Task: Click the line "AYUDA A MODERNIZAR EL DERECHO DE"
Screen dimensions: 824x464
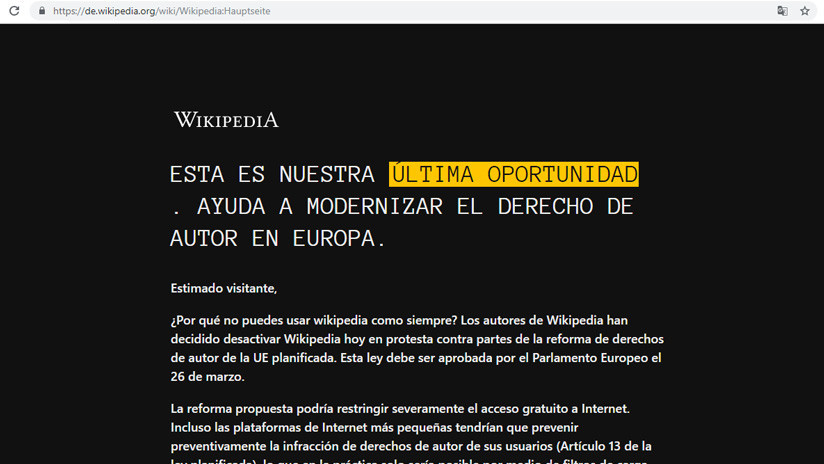Action: click(x=415, y=207)
